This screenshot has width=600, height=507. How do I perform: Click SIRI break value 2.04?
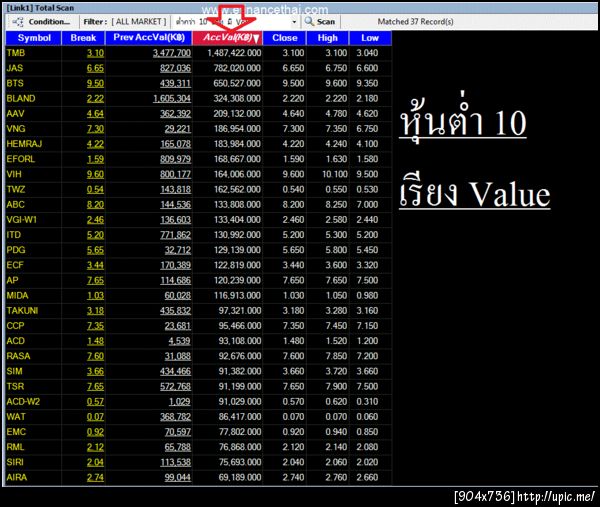tap(95, 462)
